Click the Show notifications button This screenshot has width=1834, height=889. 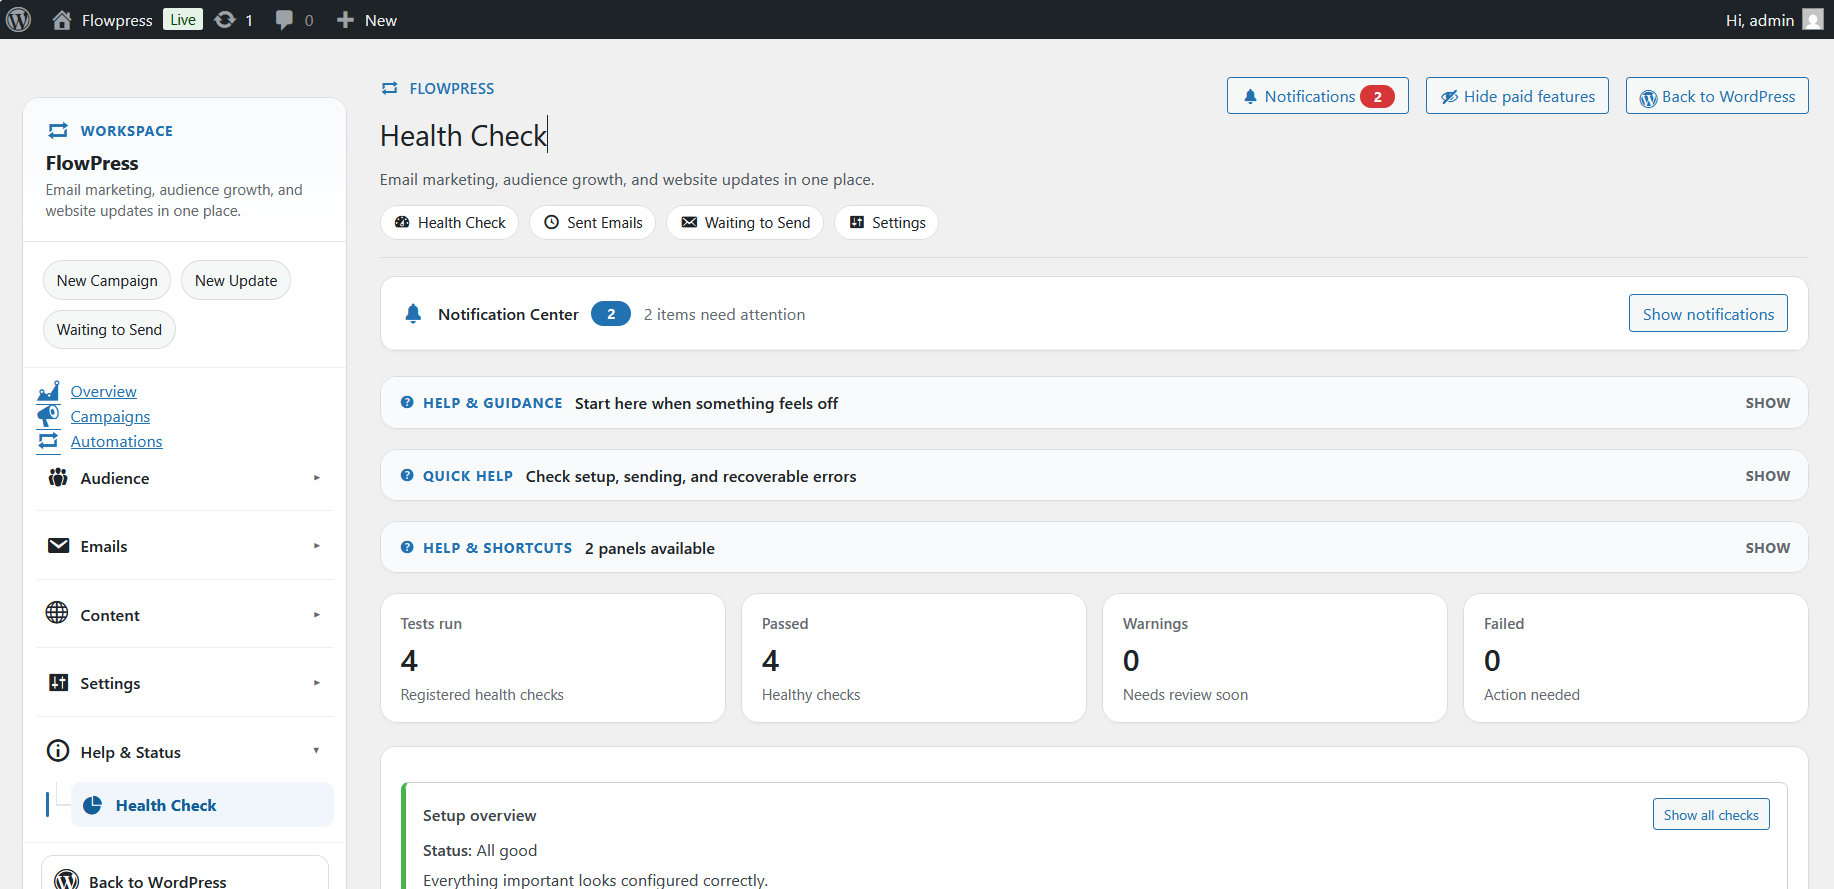click(x=1708, y=313)
